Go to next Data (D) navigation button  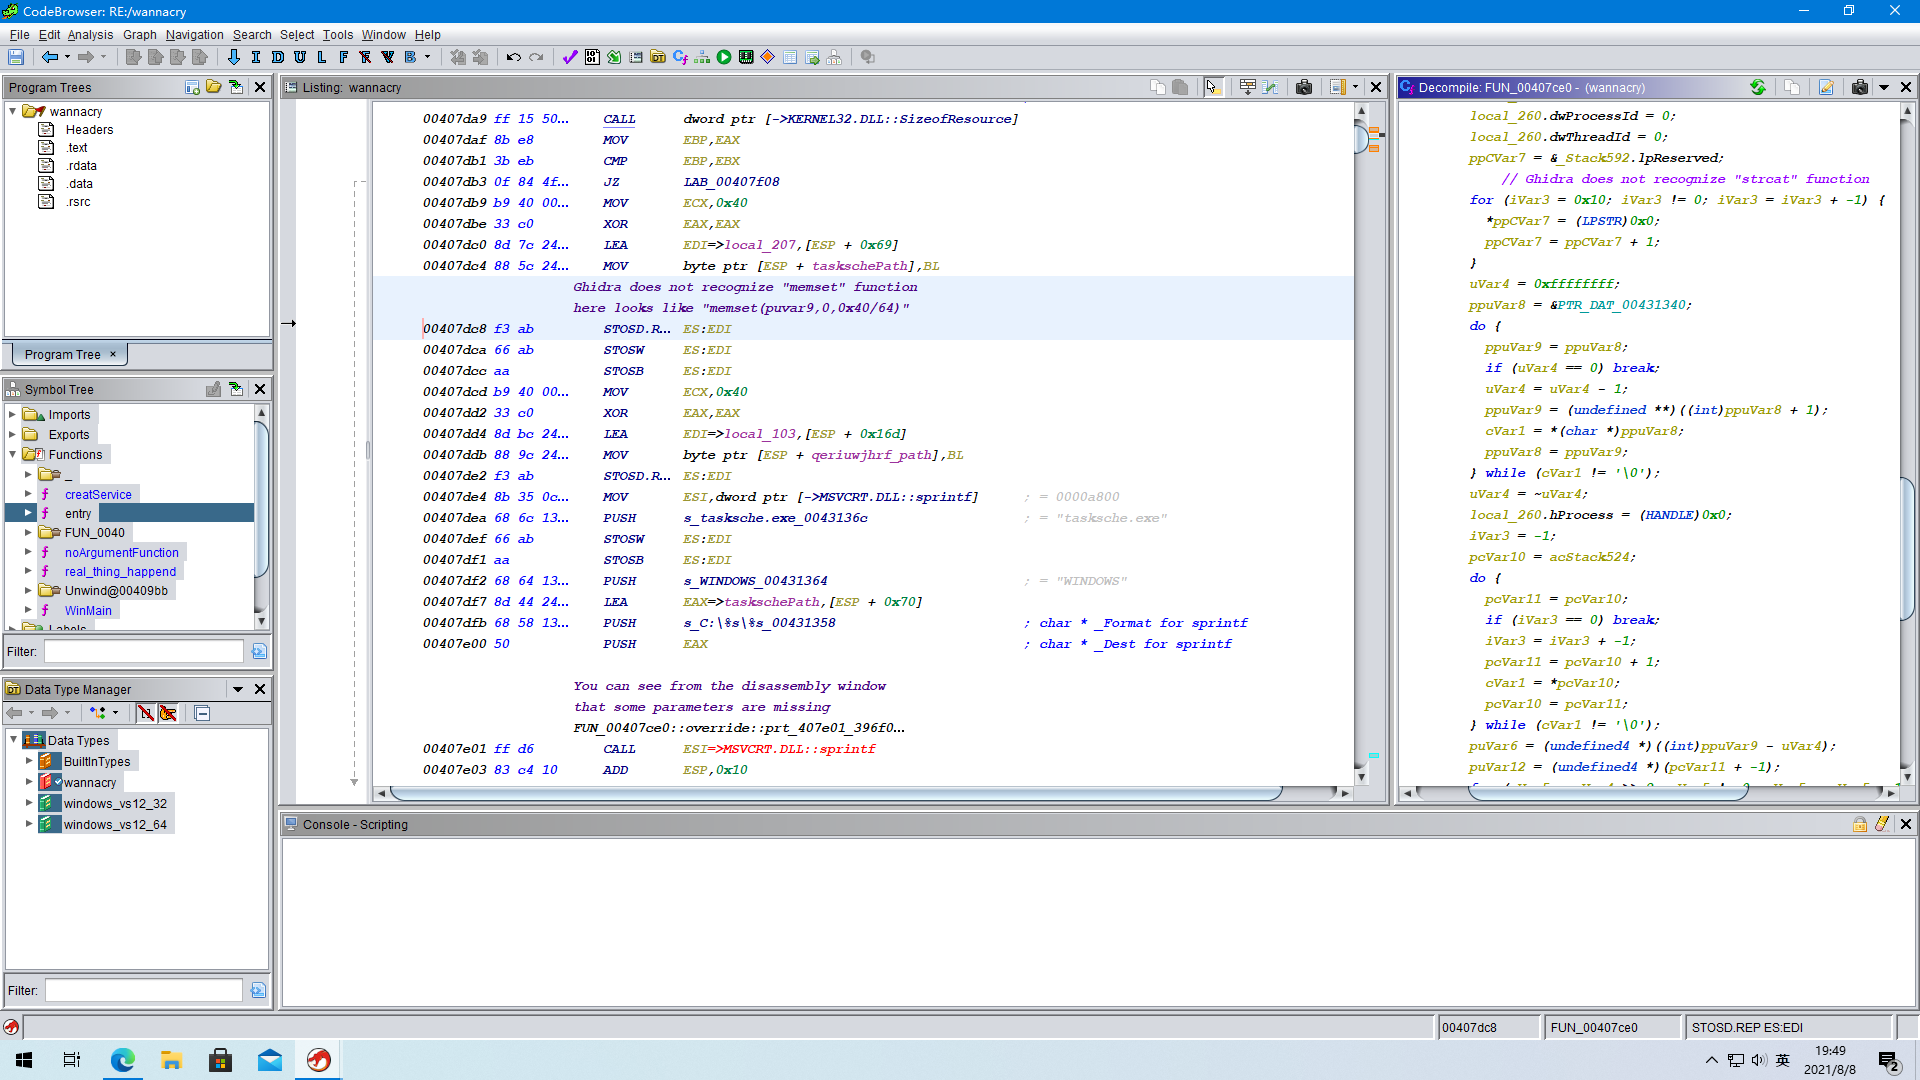278,57
